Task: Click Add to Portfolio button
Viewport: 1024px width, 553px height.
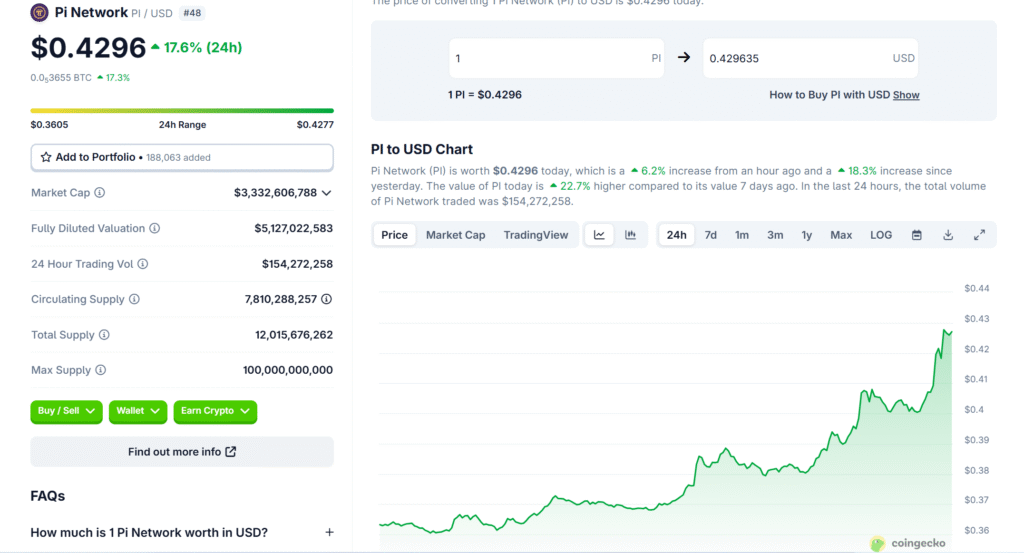Action: pos(182,157)
